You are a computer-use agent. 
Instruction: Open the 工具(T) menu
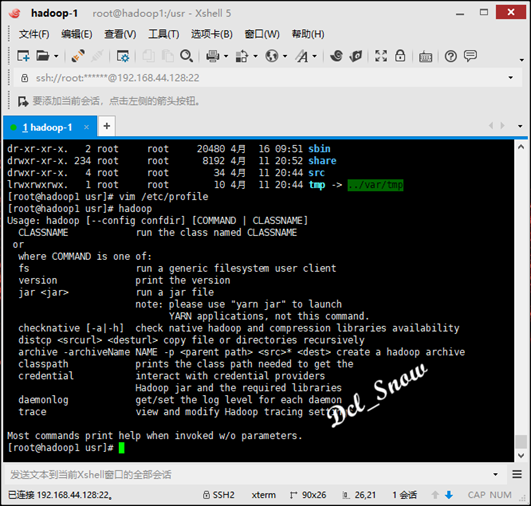tap(164, 34)
